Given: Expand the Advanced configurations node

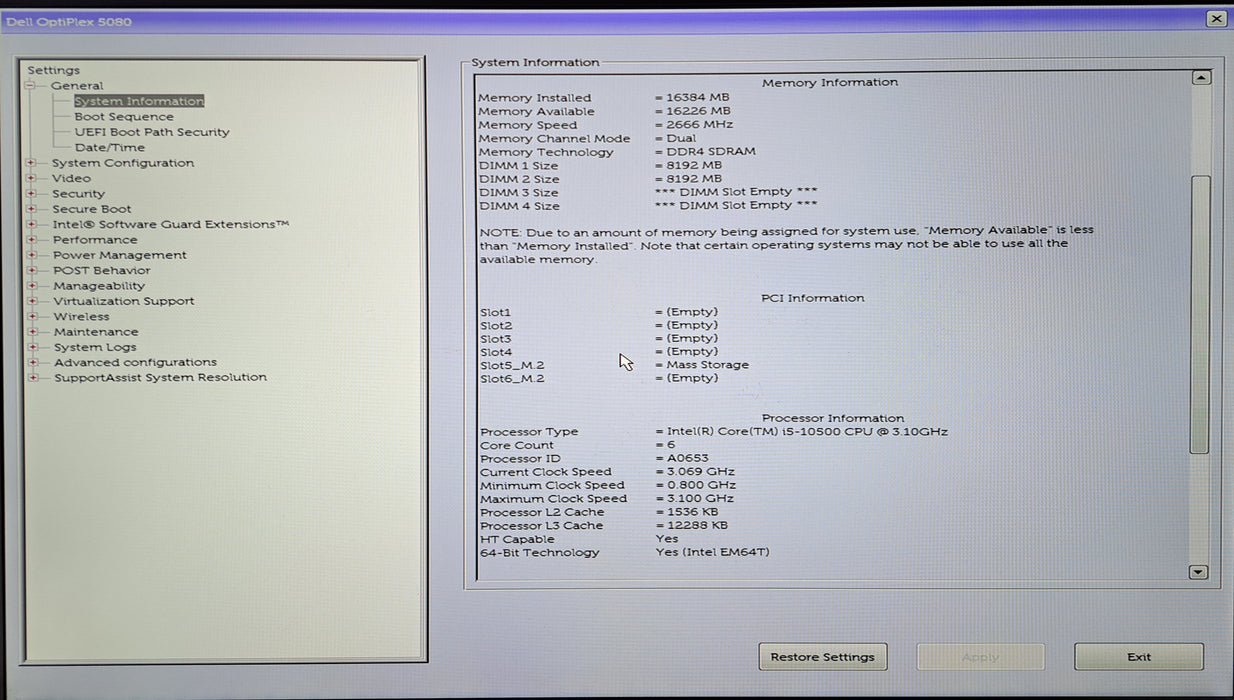Looking at the screenshot, I should (32, 362).
